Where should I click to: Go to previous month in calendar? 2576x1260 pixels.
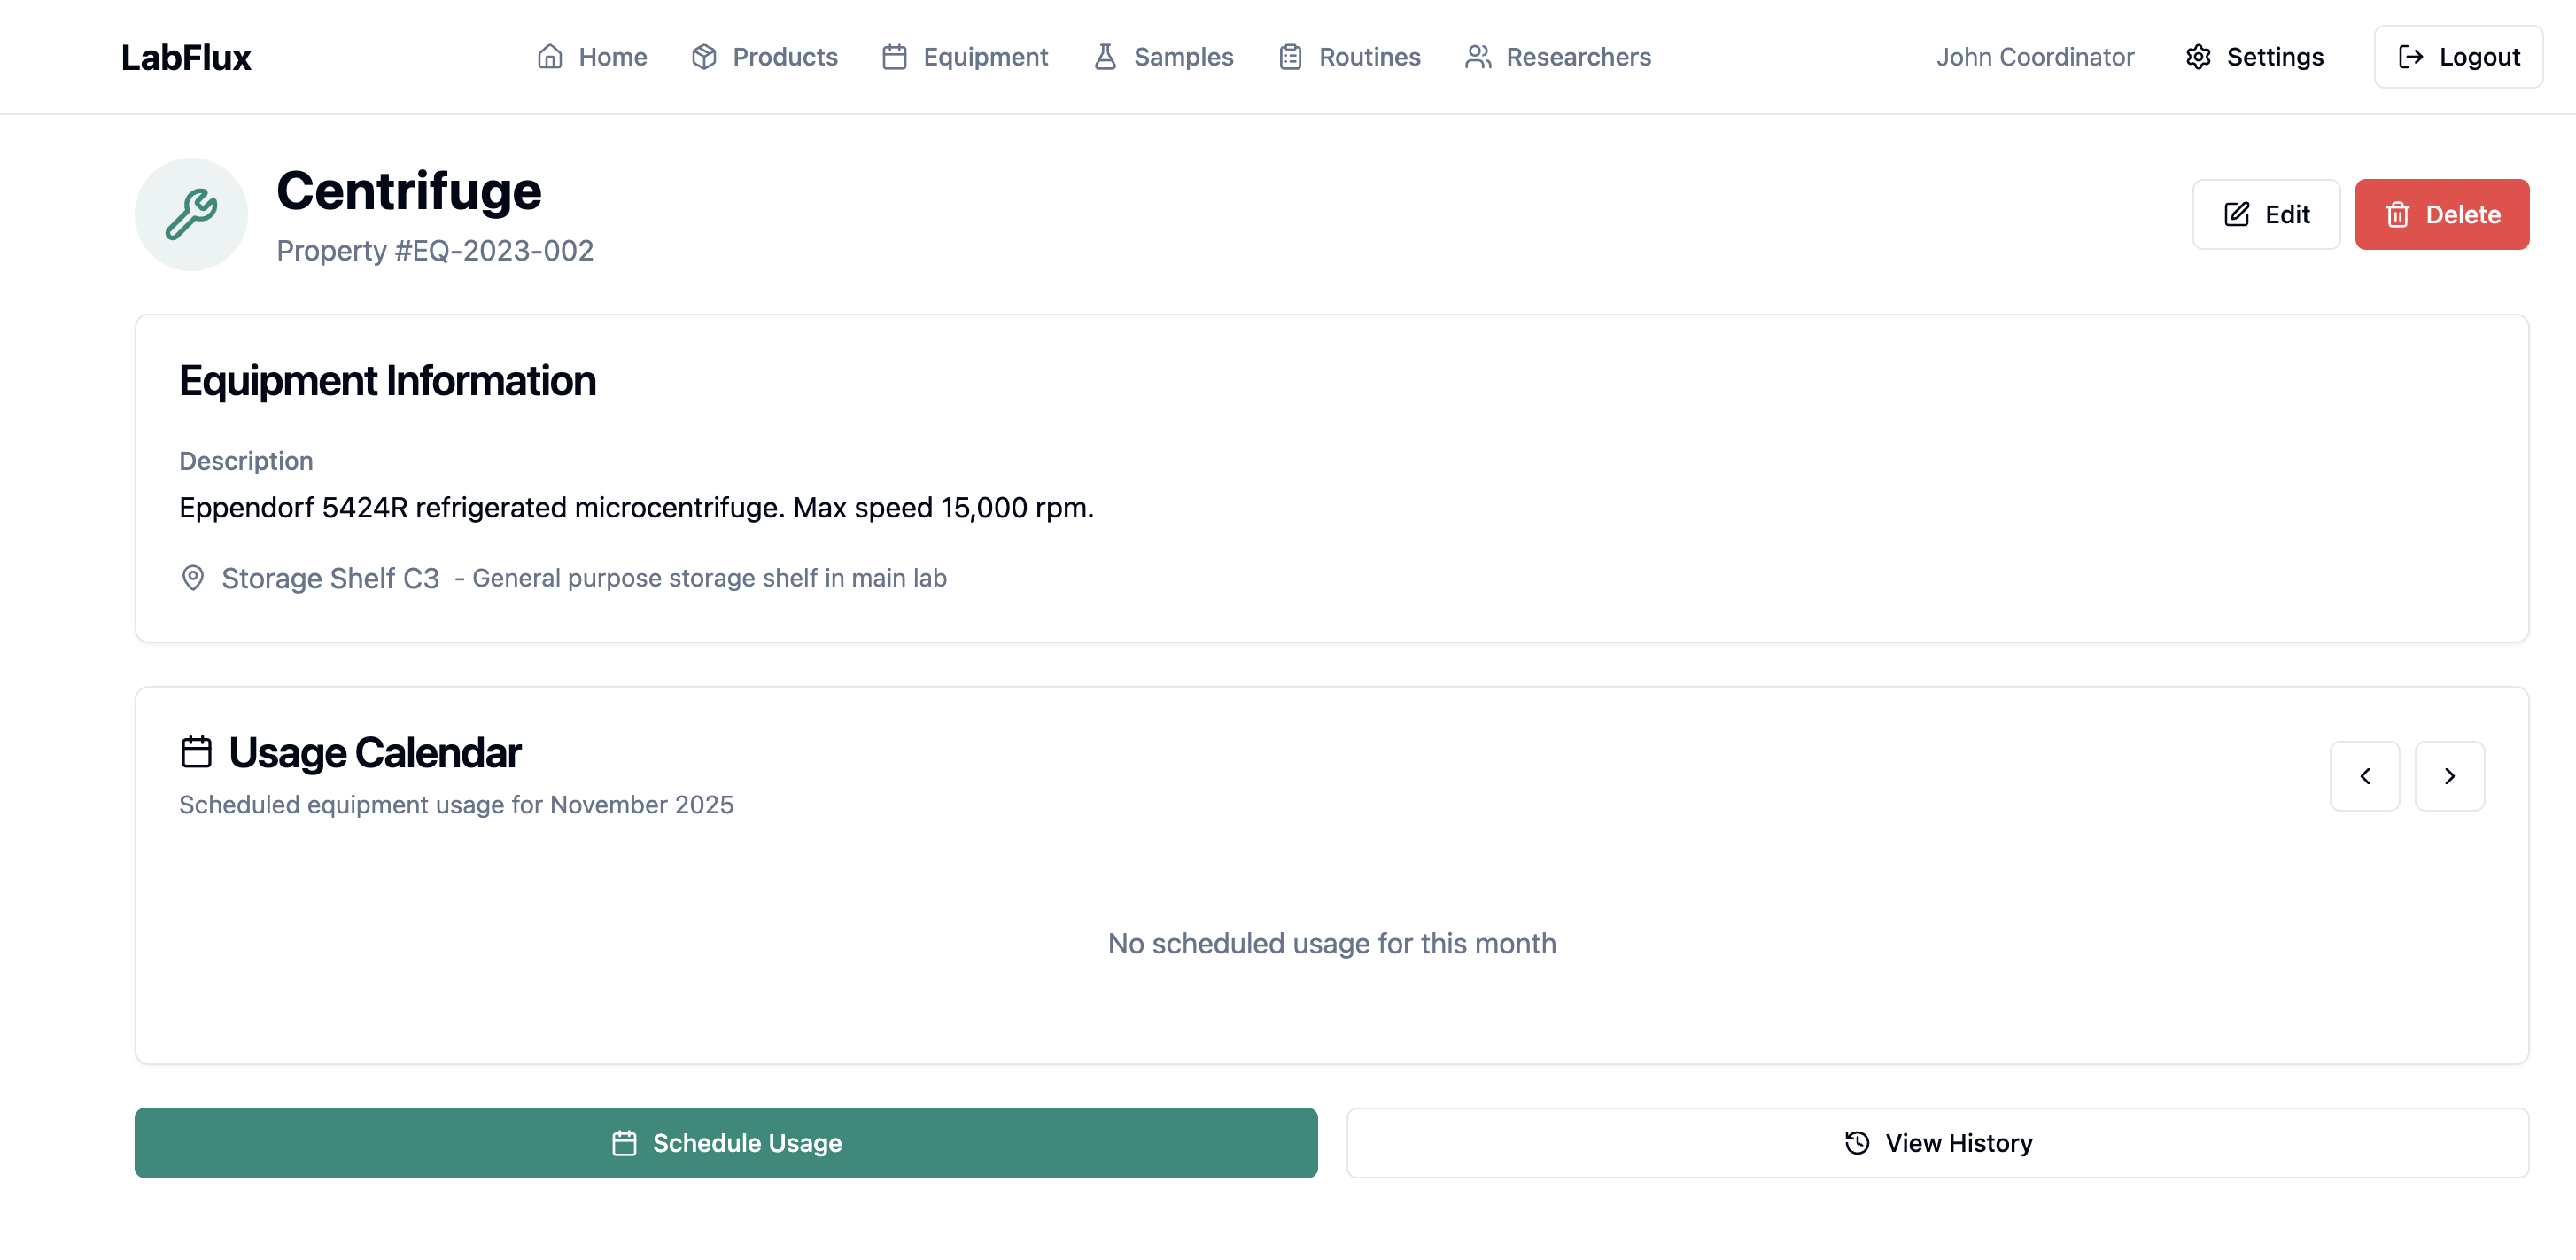coord(2364,776)
